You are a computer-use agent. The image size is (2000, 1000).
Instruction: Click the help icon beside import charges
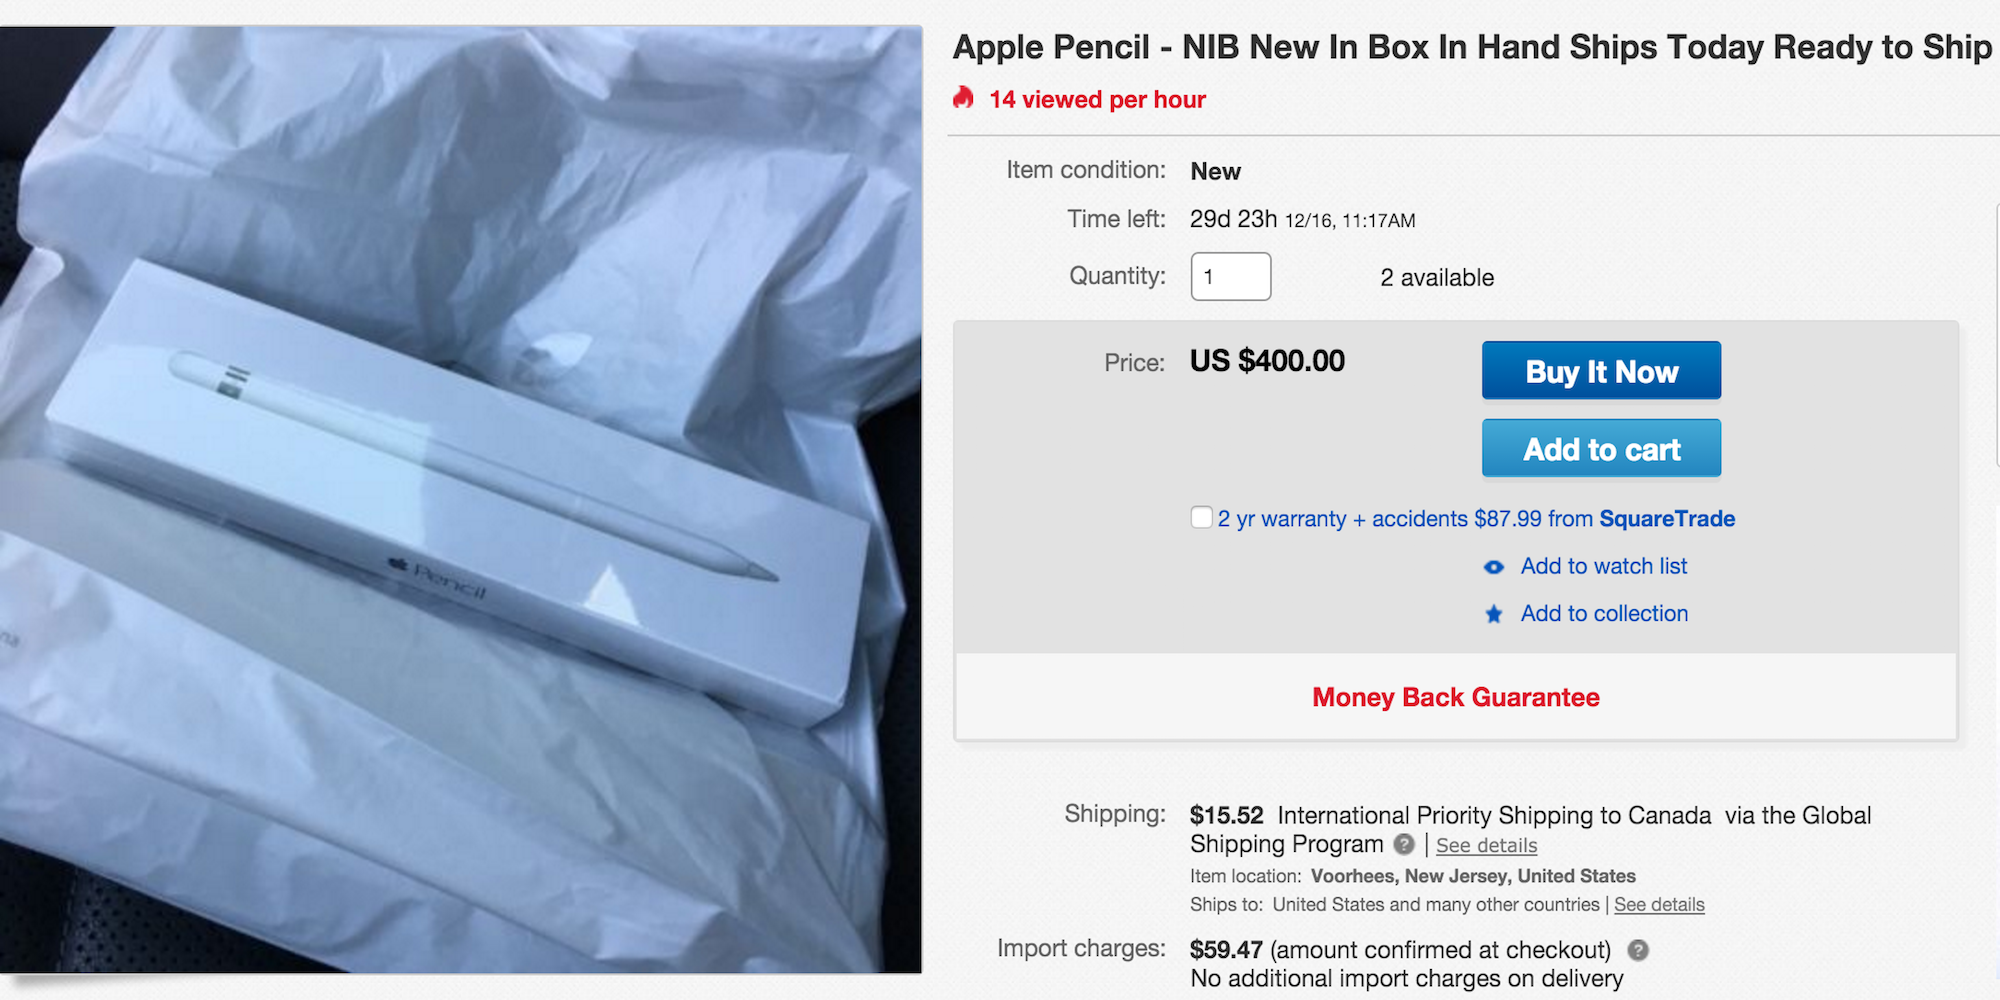[1640, 950]
